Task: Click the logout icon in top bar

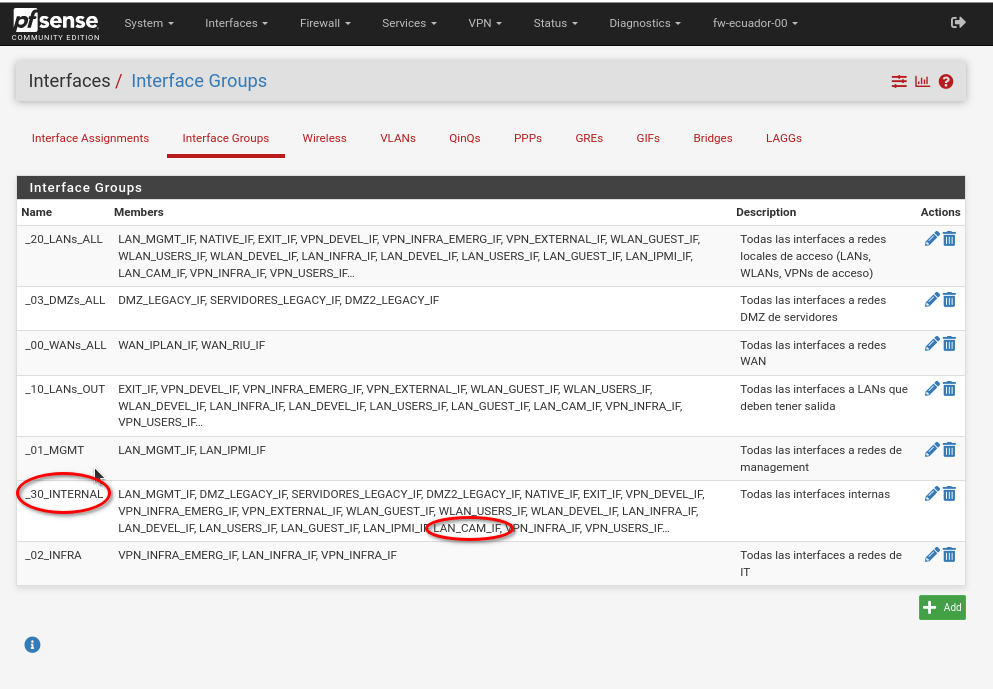Action: pyautogui.click(x=958, y=23)
